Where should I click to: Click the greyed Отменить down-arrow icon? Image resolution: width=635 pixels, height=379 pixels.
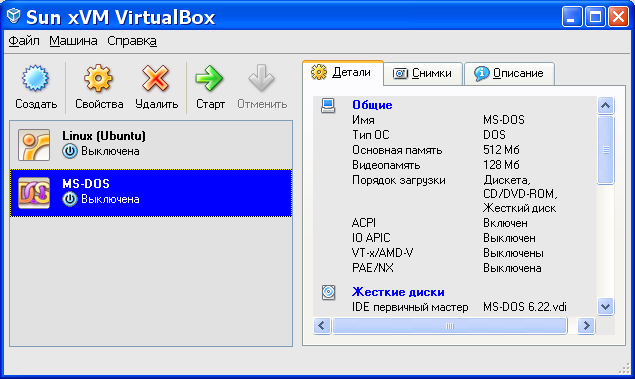click(x=261, y=78)
